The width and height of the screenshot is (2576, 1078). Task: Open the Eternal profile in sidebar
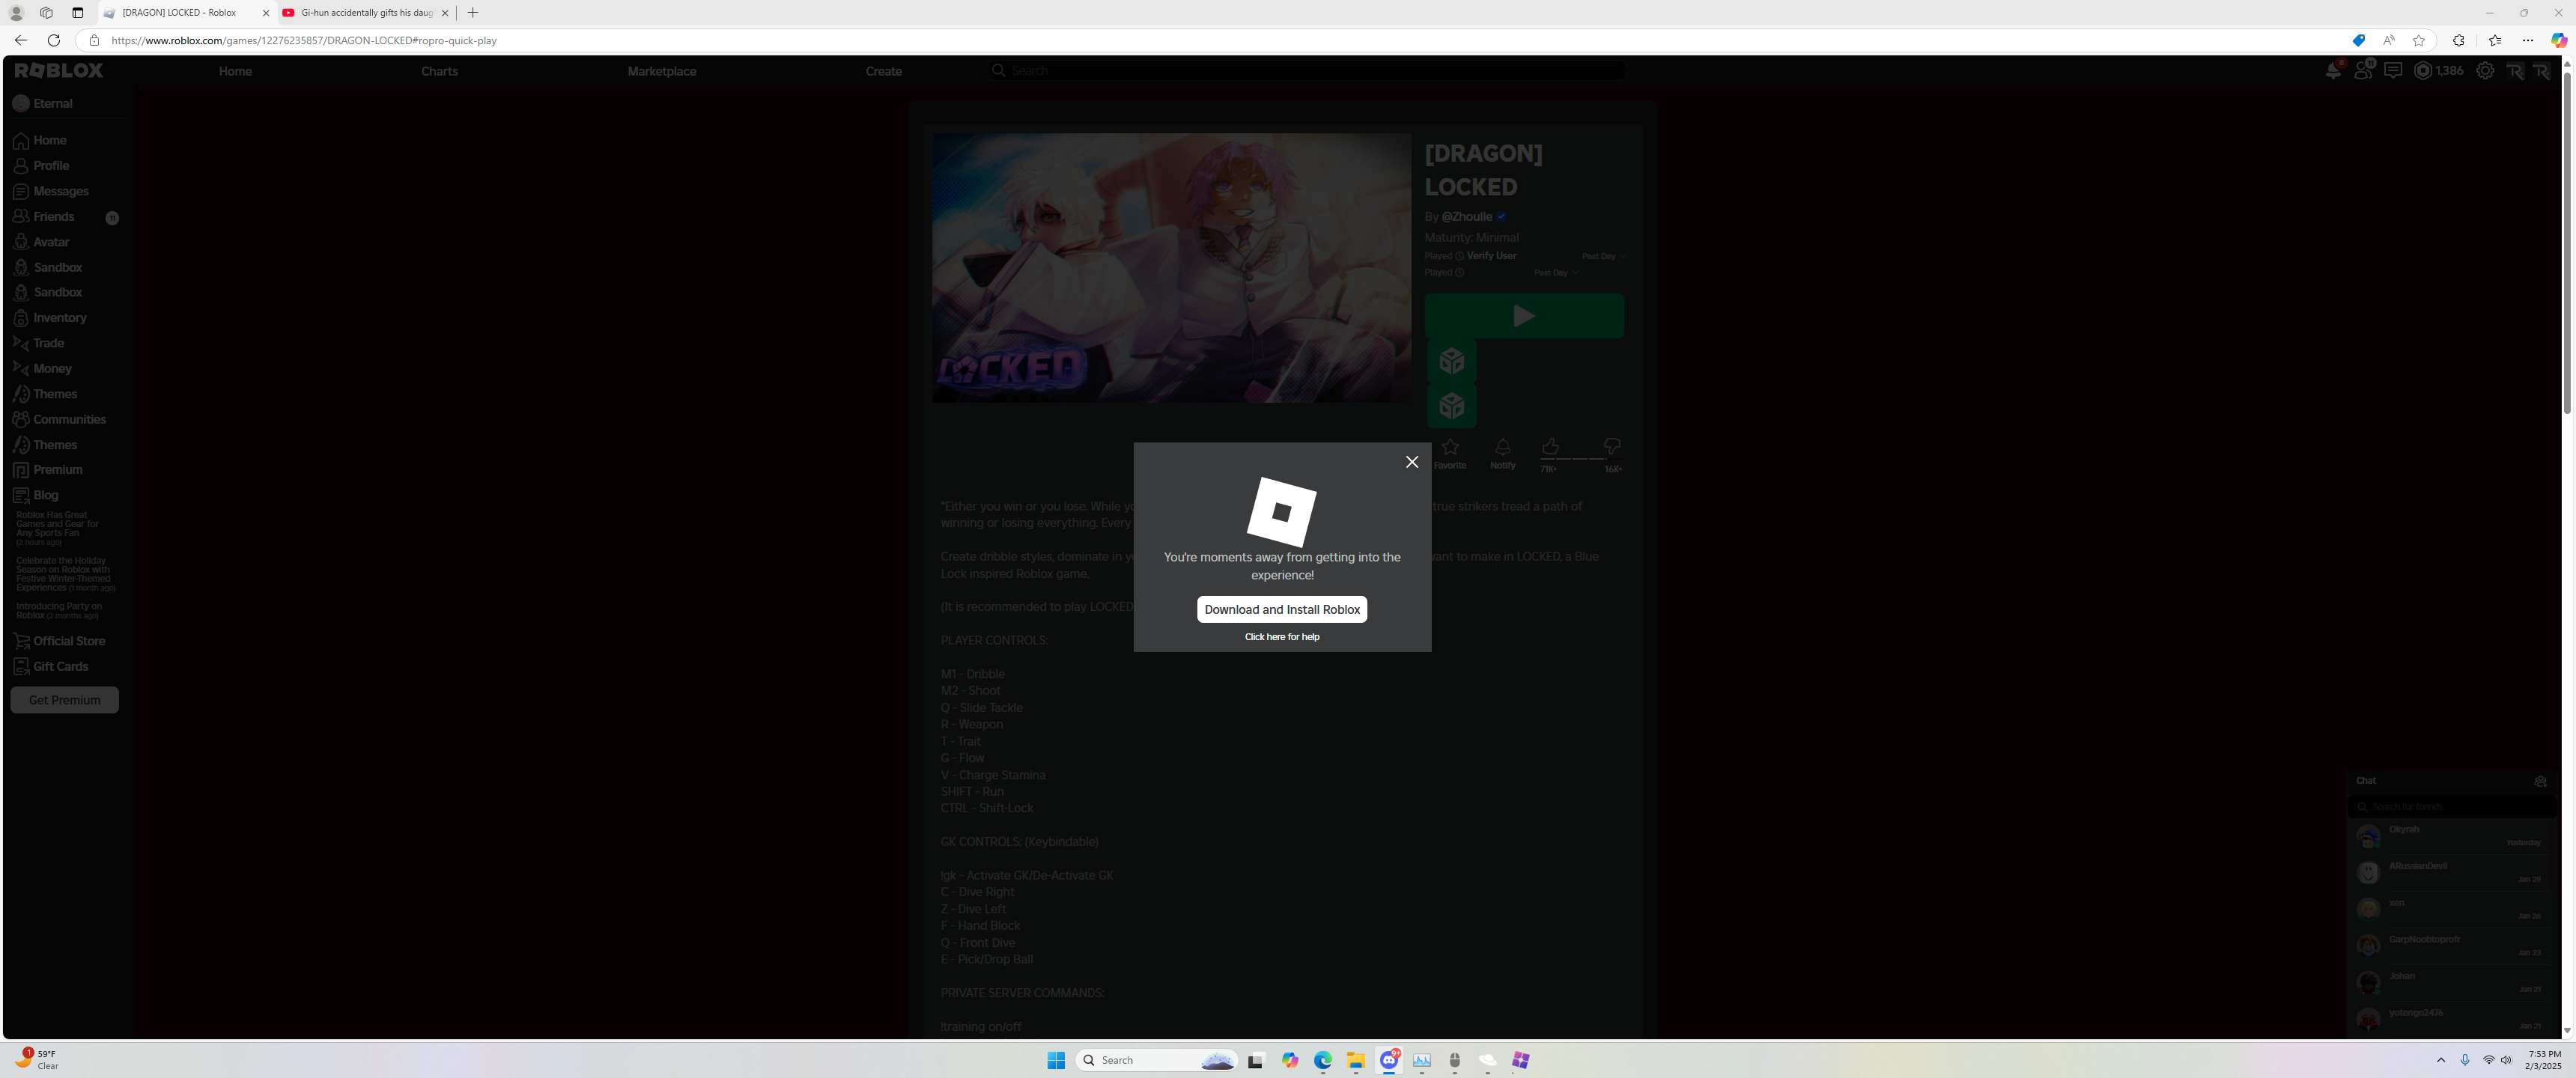[x=44, y=103]
